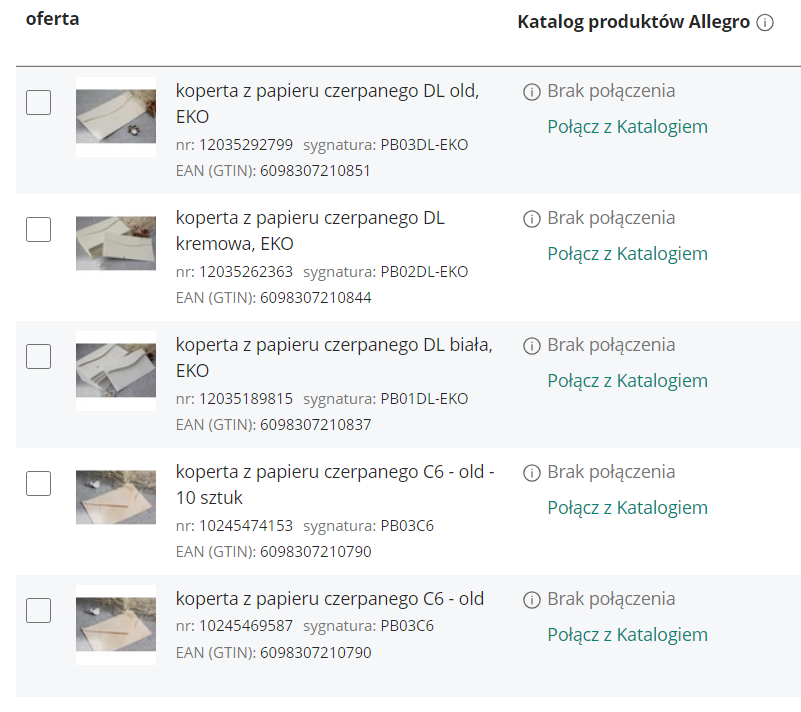Click info icon next to DL biała connection status

pyautogui.click(x=531, y=345)
